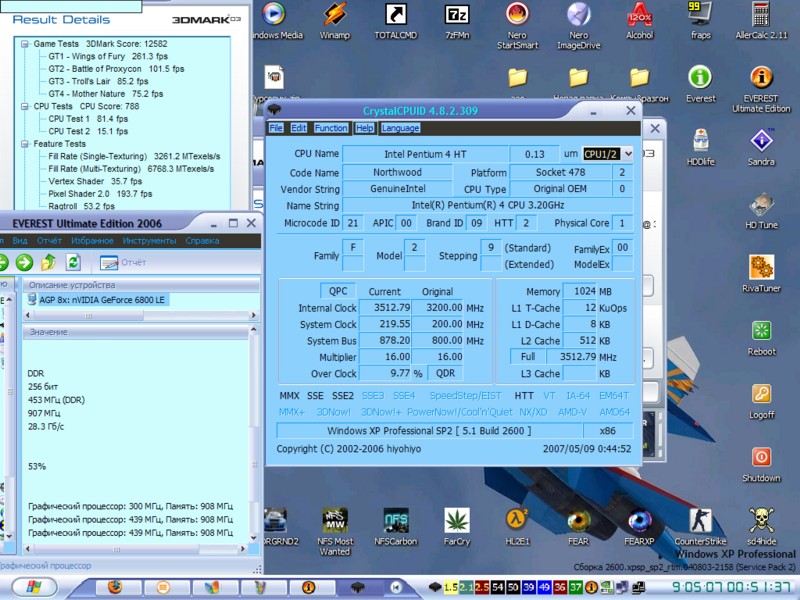Image resolution: width=800 pixels, height=600 pixels.
Task: Open EVEREST Отчёт menu
Action: (x=49, y=240)
